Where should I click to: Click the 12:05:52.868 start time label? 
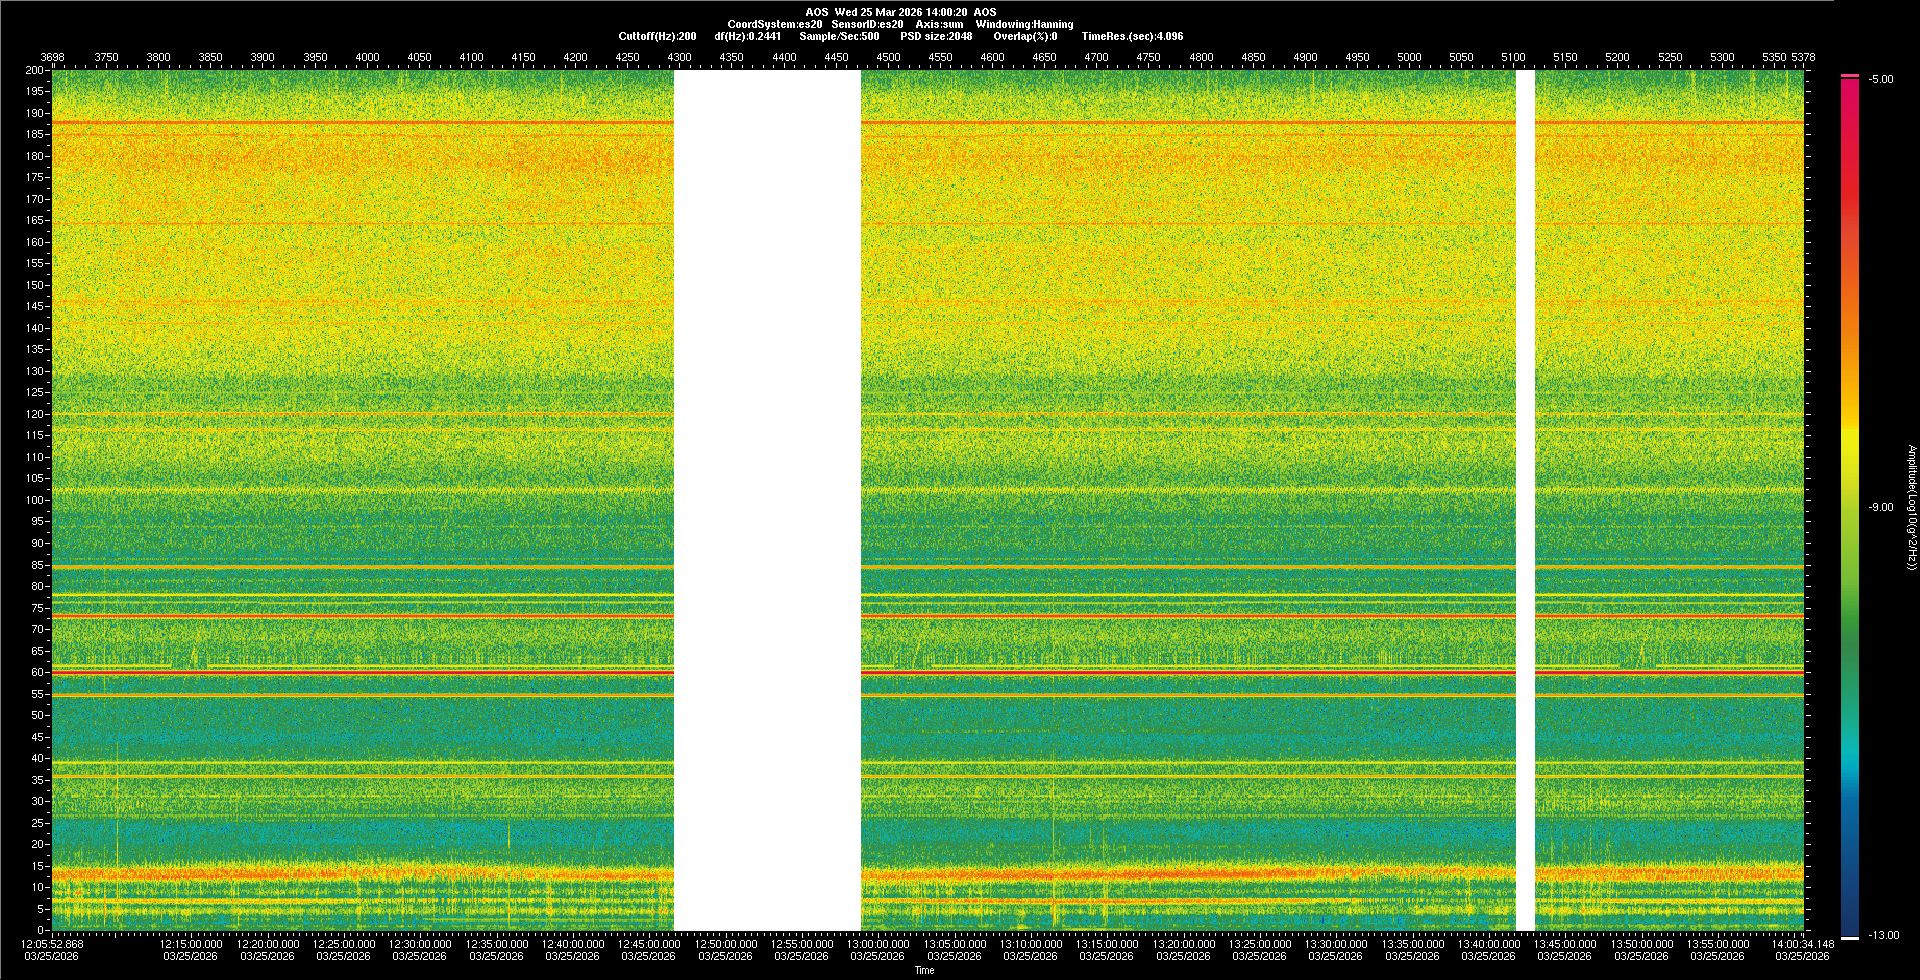(x=53, y=944)
